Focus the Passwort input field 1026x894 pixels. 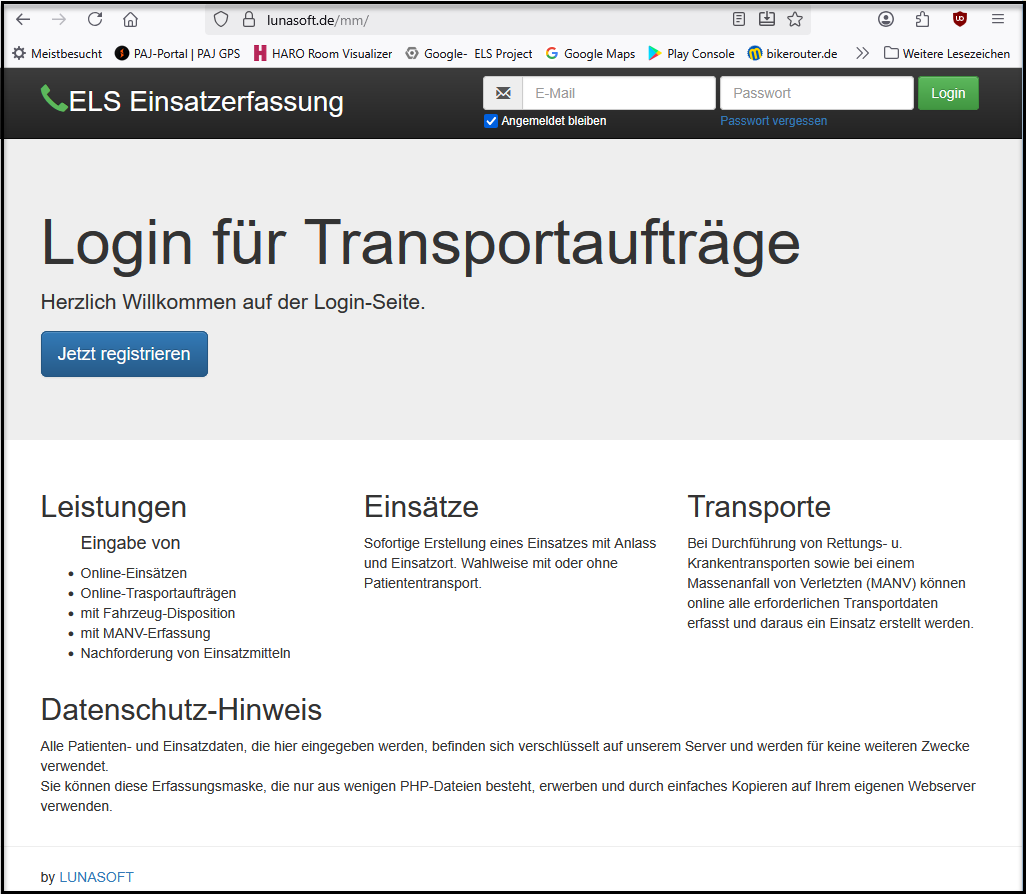pos(816,93)
